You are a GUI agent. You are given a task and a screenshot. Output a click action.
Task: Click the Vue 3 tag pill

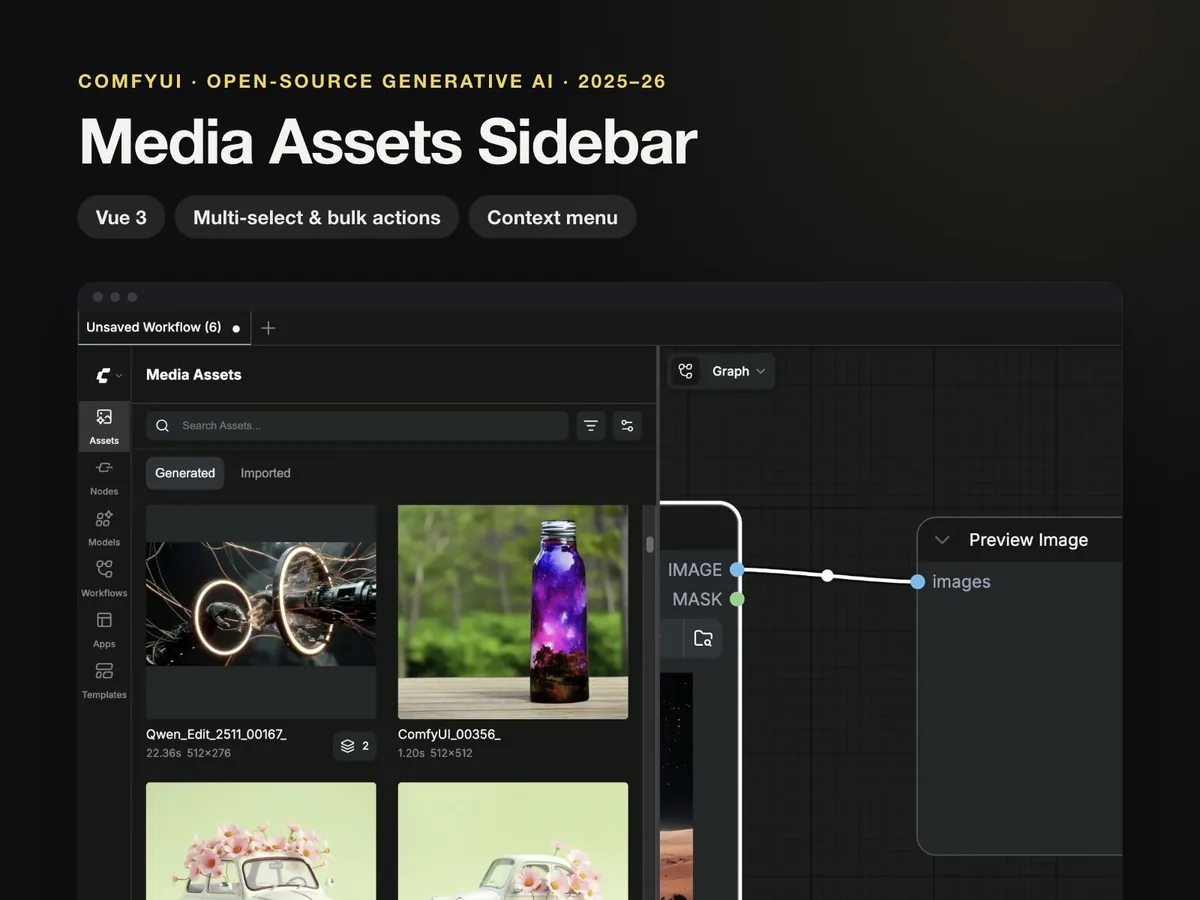[121, 217]
